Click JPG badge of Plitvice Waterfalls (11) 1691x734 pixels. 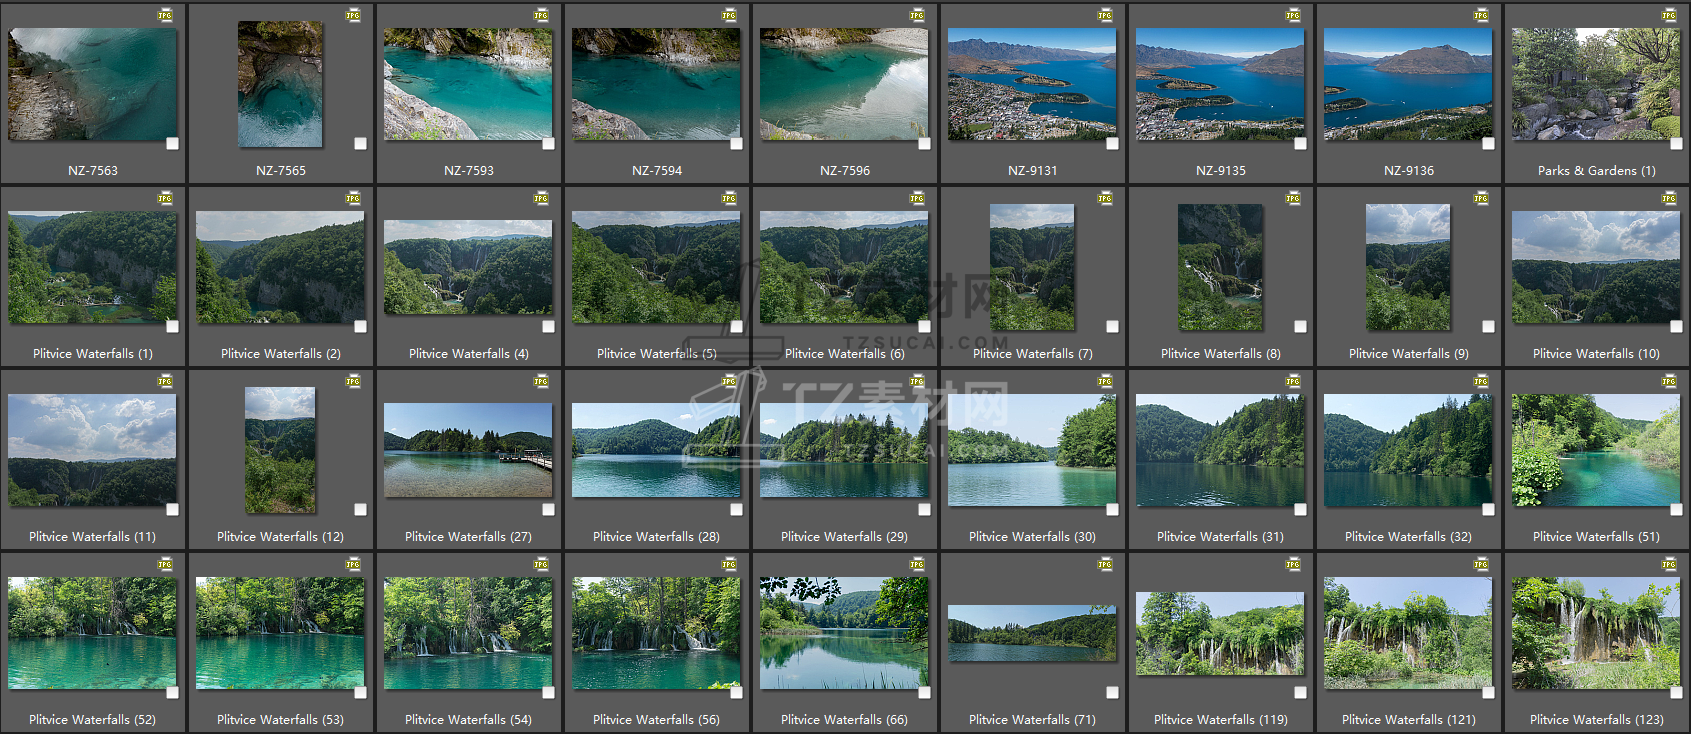pyautogui.click(x=165, y=381)
